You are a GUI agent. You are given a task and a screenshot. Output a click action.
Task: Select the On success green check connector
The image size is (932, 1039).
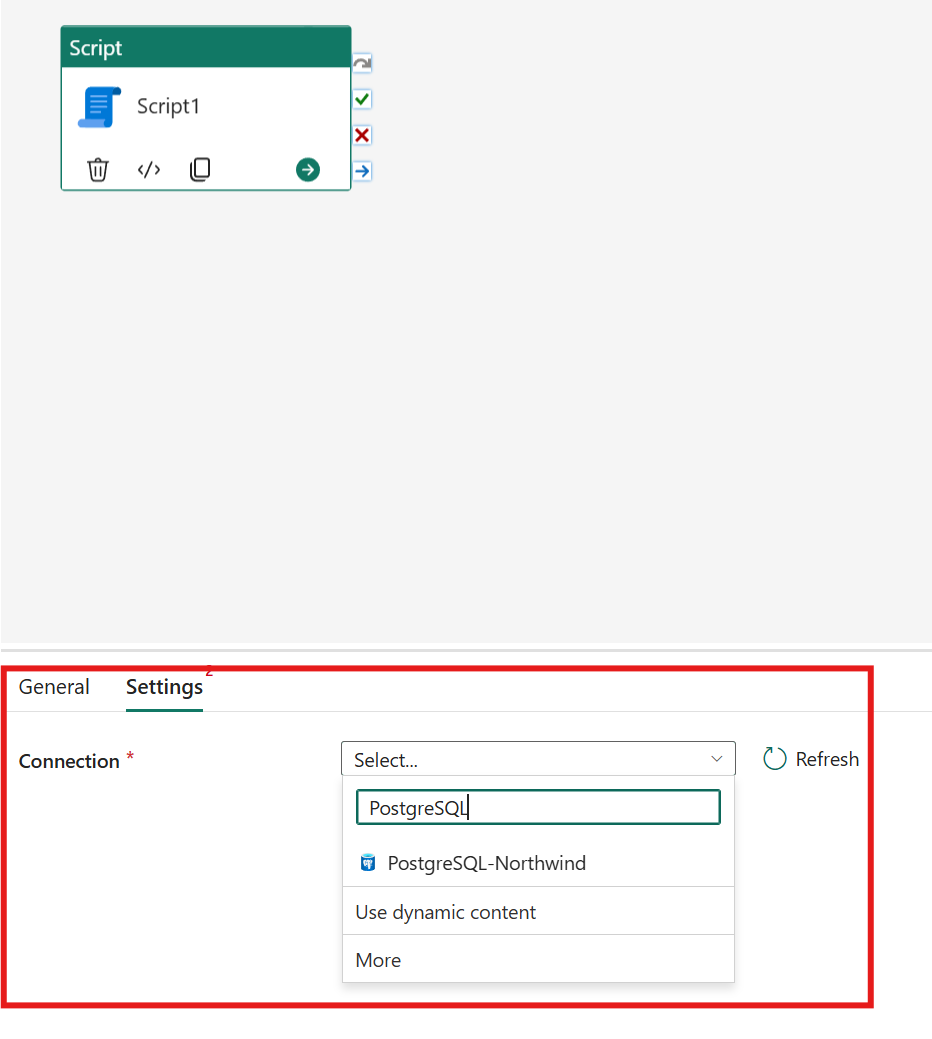(x=362, y=99)
